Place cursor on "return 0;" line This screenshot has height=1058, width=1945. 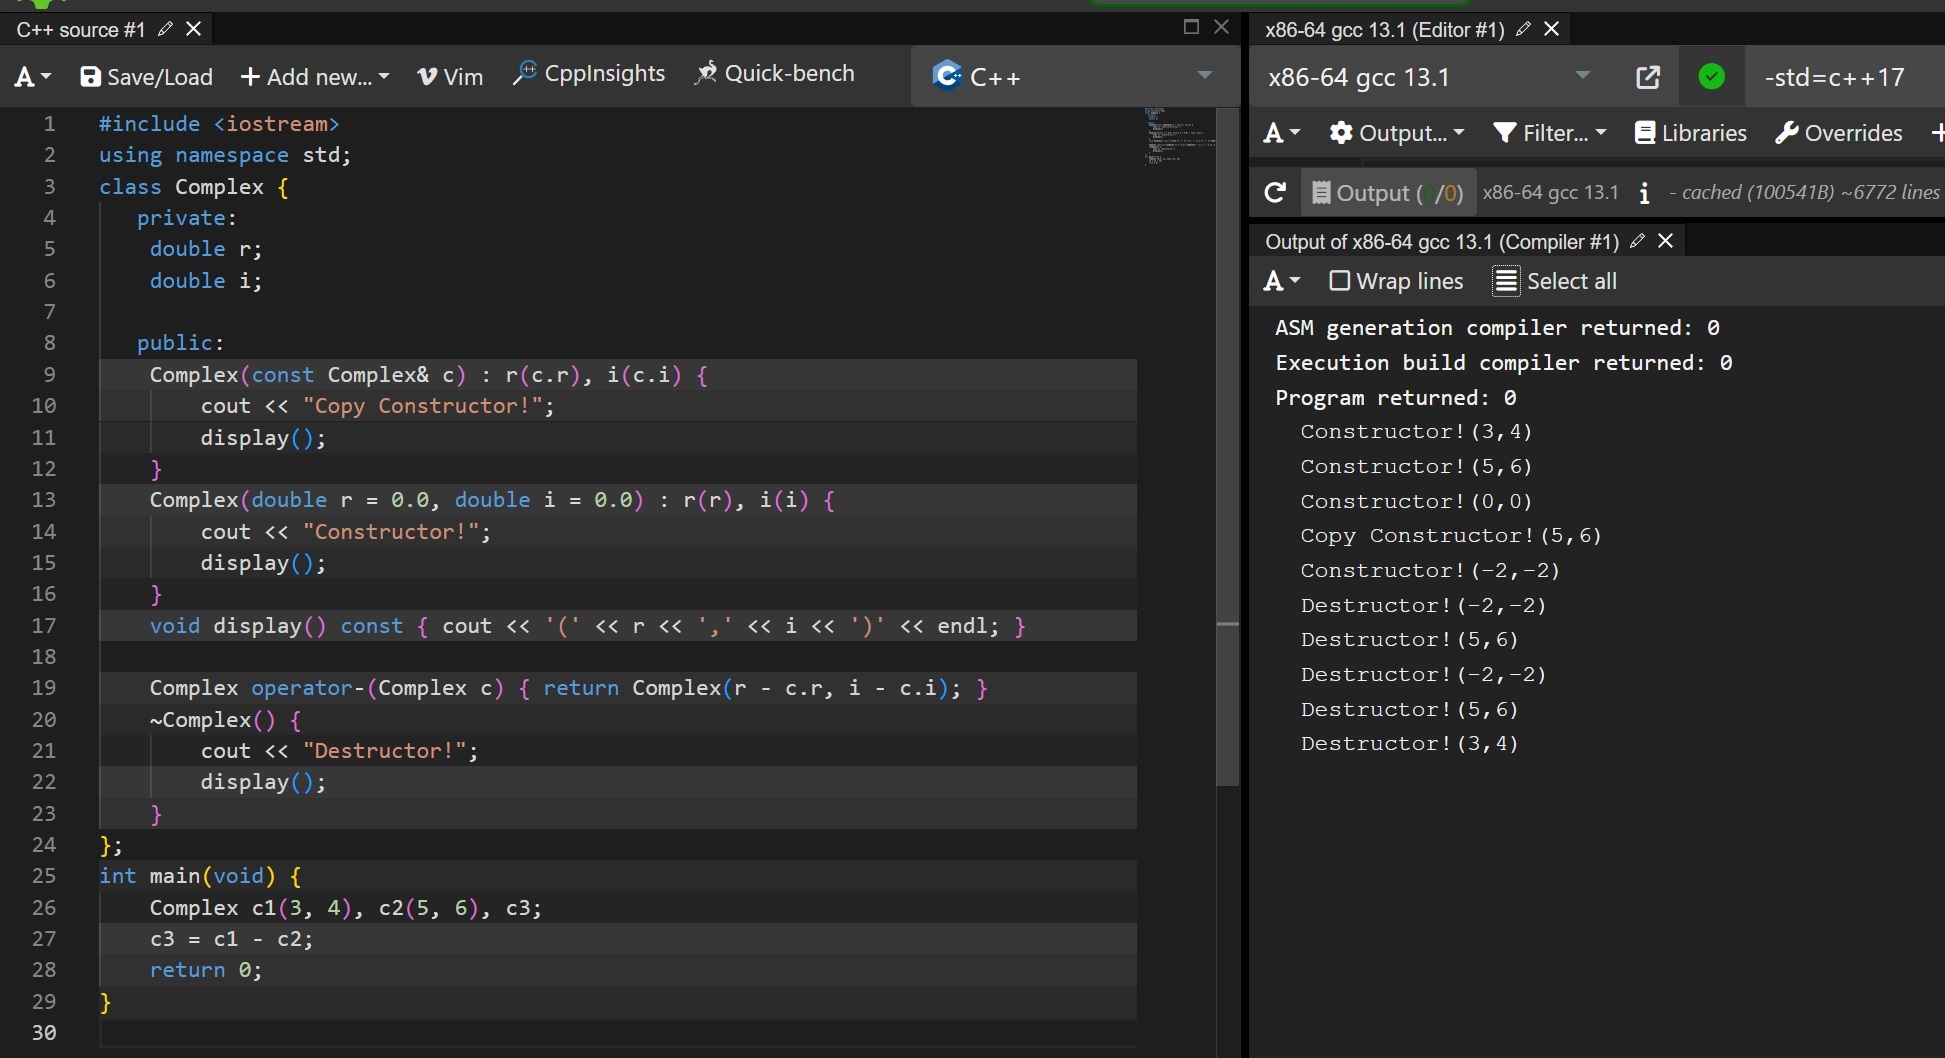point(206,970)
